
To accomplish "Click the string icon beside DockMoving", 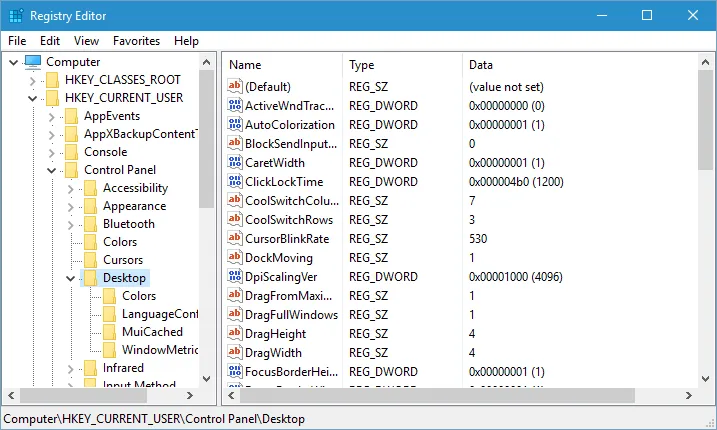I will pyautogui.click(x=235, y=257).
